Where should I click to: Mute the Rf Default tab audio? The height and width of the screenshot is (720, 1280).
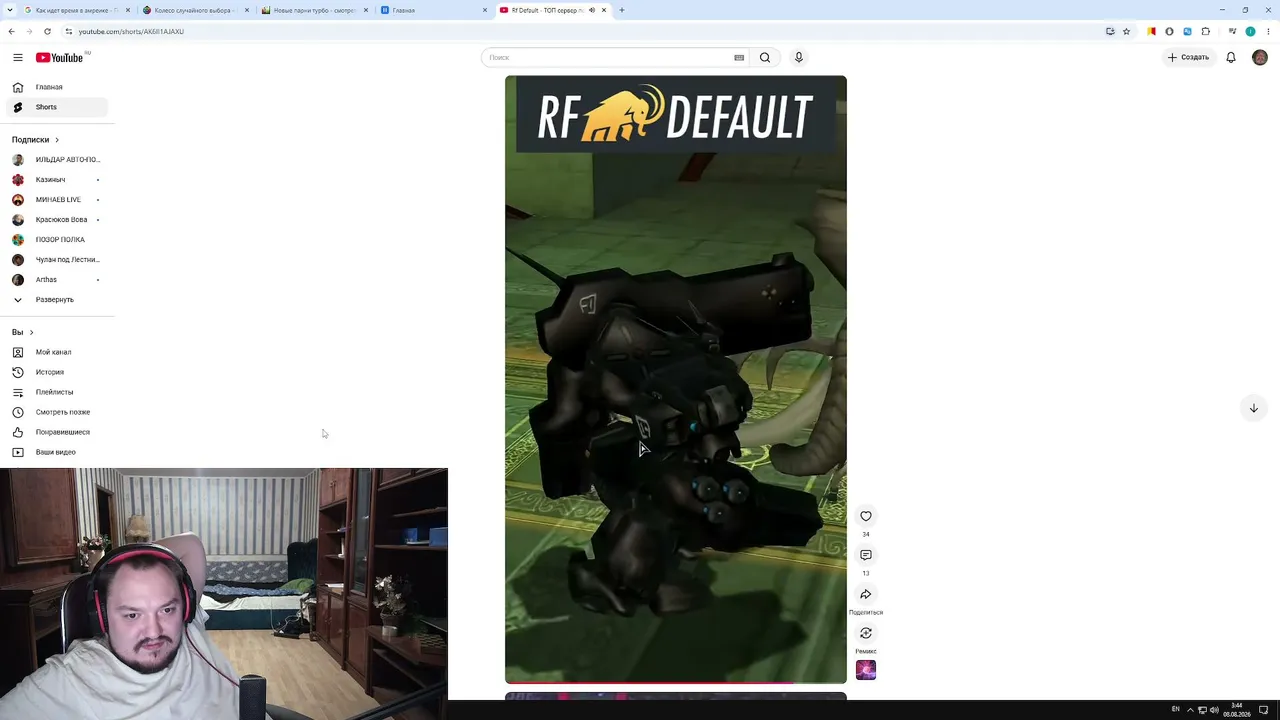coord(592,10)
